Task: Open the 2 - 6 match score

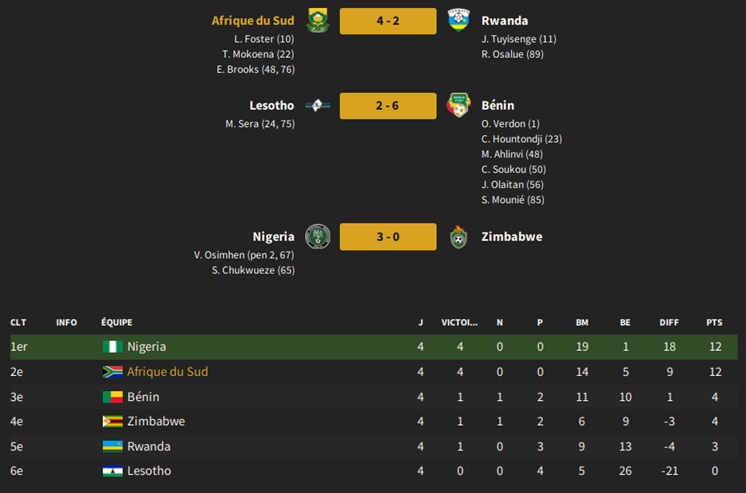Action: (x=388, y=106)
